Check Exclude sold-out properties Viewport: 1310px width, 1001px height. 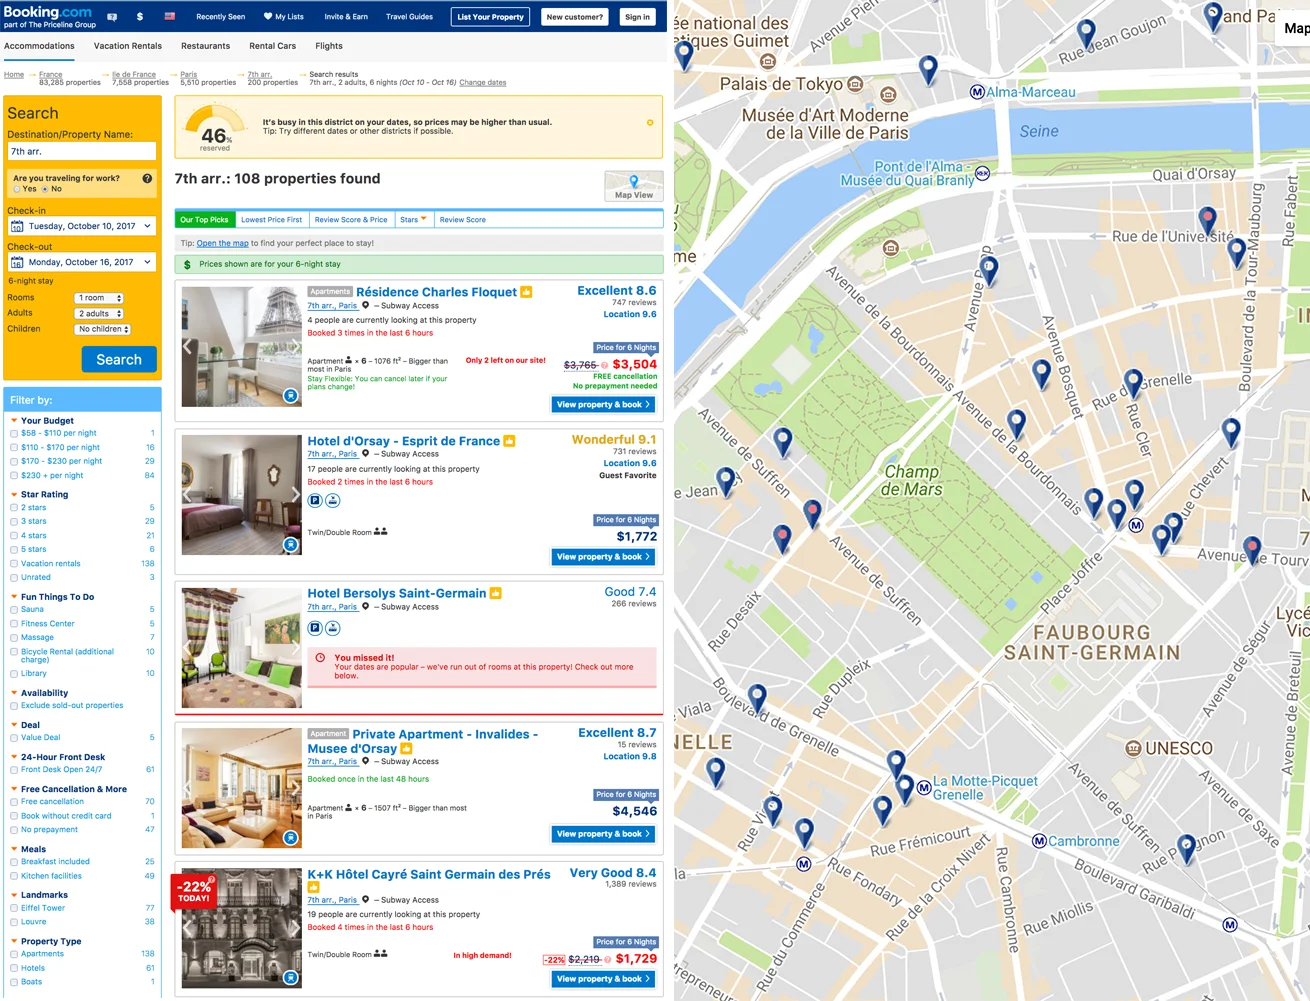(14, 706)
